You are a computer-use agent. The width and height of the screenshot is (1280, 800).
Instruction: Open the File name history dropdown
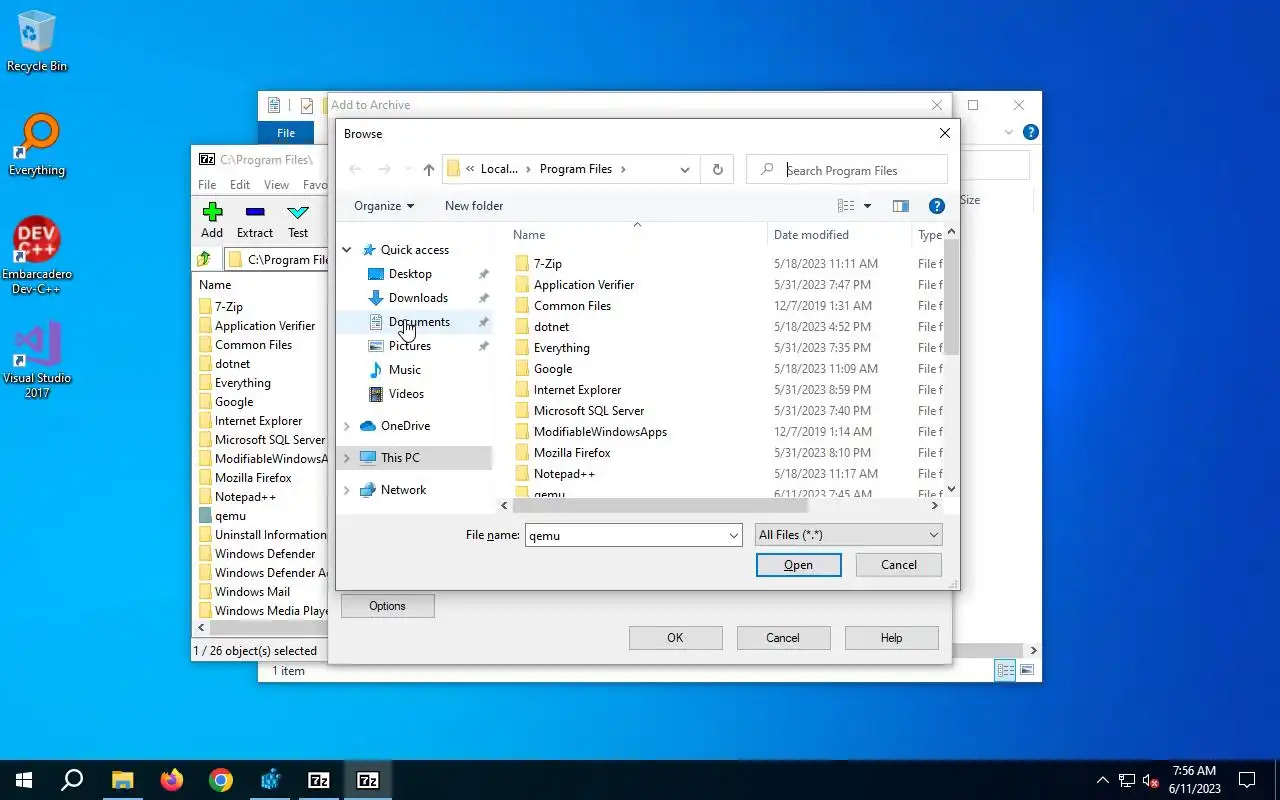(x=734, y=536)
